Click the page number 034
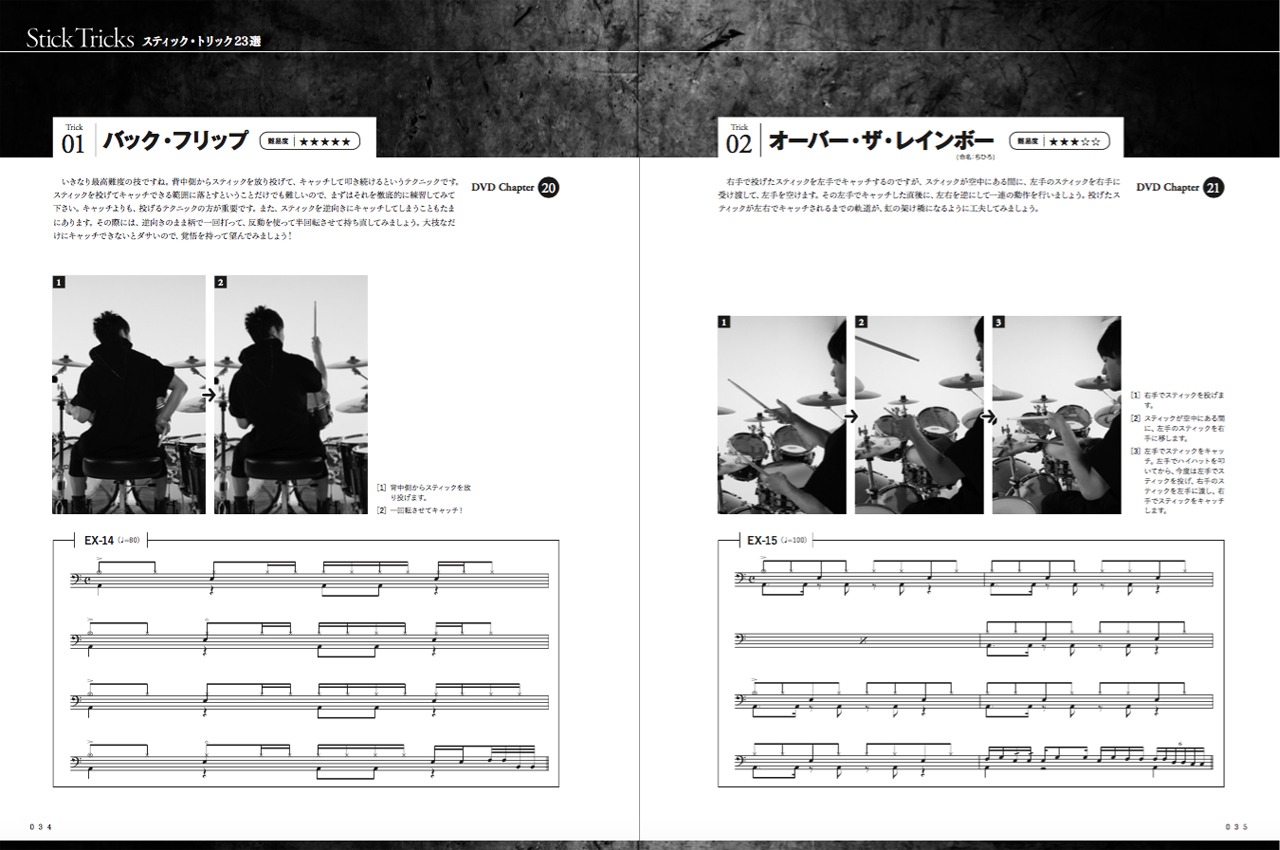Image resolution: width=1280 pixels, height=850 pixels. coord(41,826)
